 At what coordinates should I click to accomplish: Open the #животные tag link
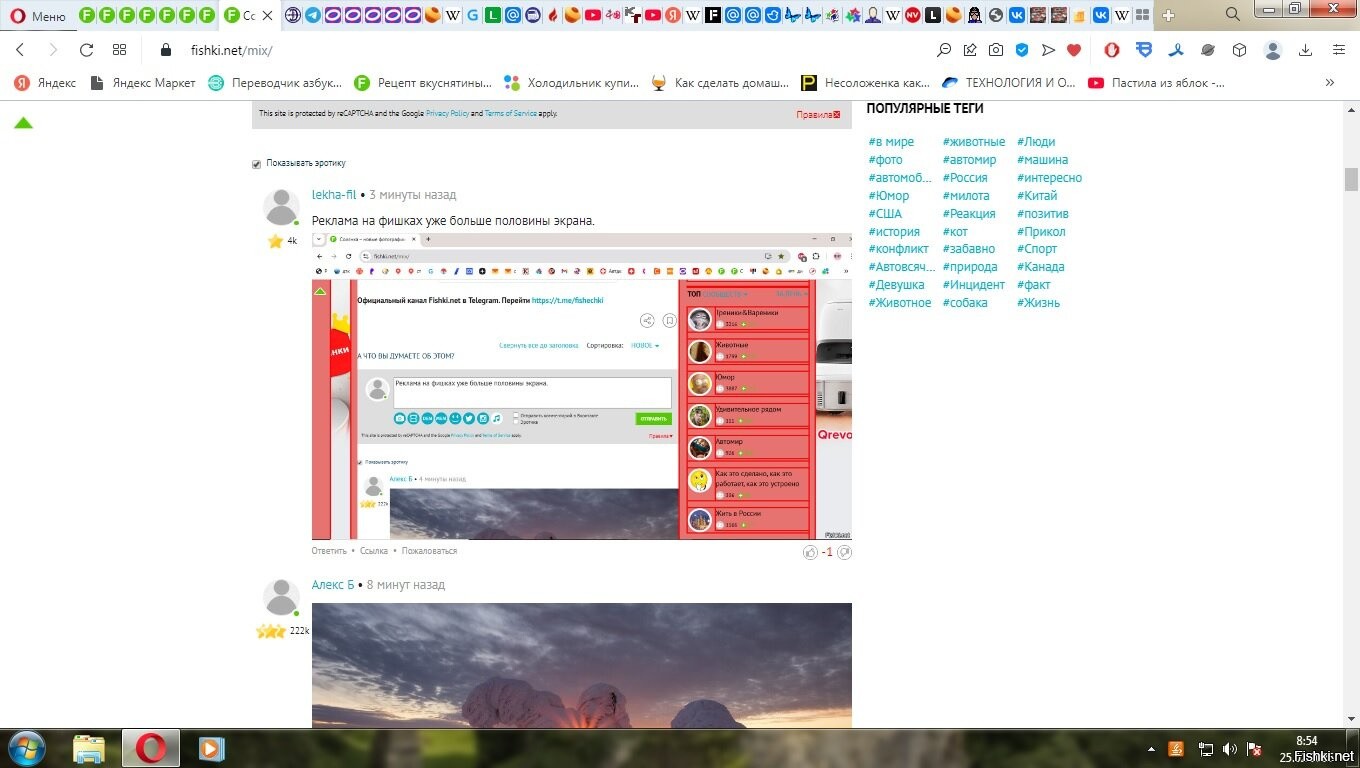[973, 142]
